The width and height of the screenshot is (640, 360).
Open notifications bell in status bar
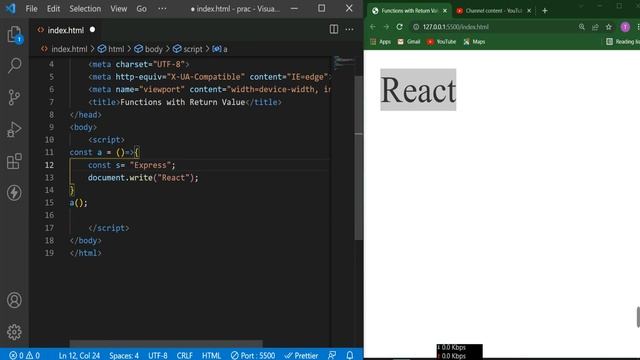tap(350, 355)
